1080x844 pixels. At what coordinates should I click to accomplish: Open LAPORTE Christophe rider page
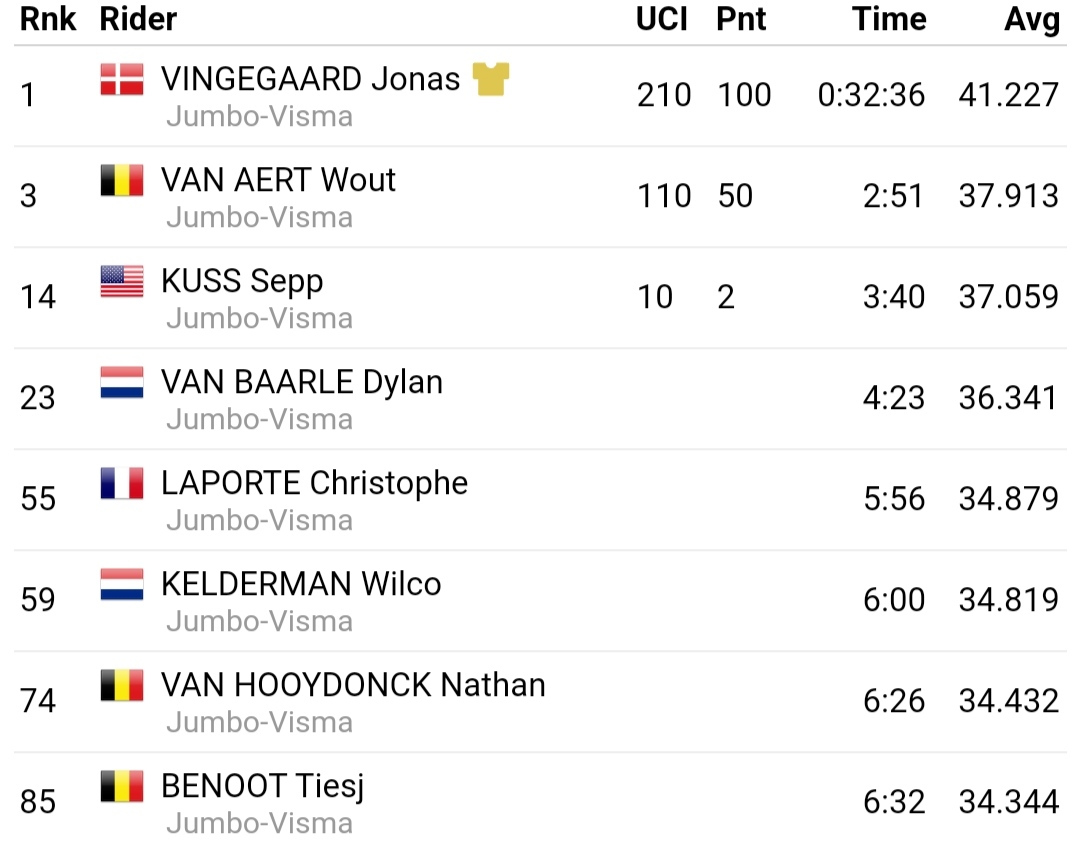(x=314, y=483)
